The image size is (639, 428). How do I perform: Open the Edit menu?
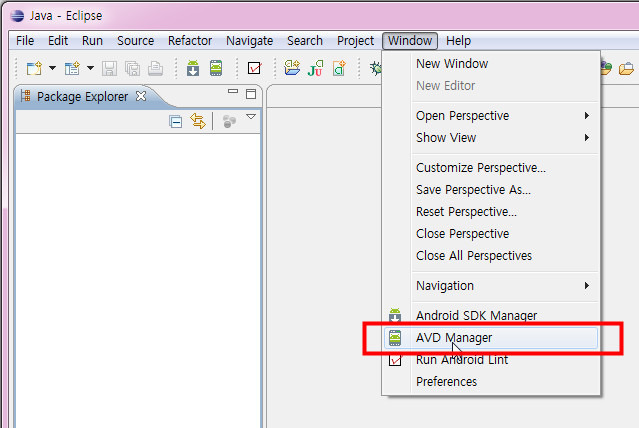(58, 41)
